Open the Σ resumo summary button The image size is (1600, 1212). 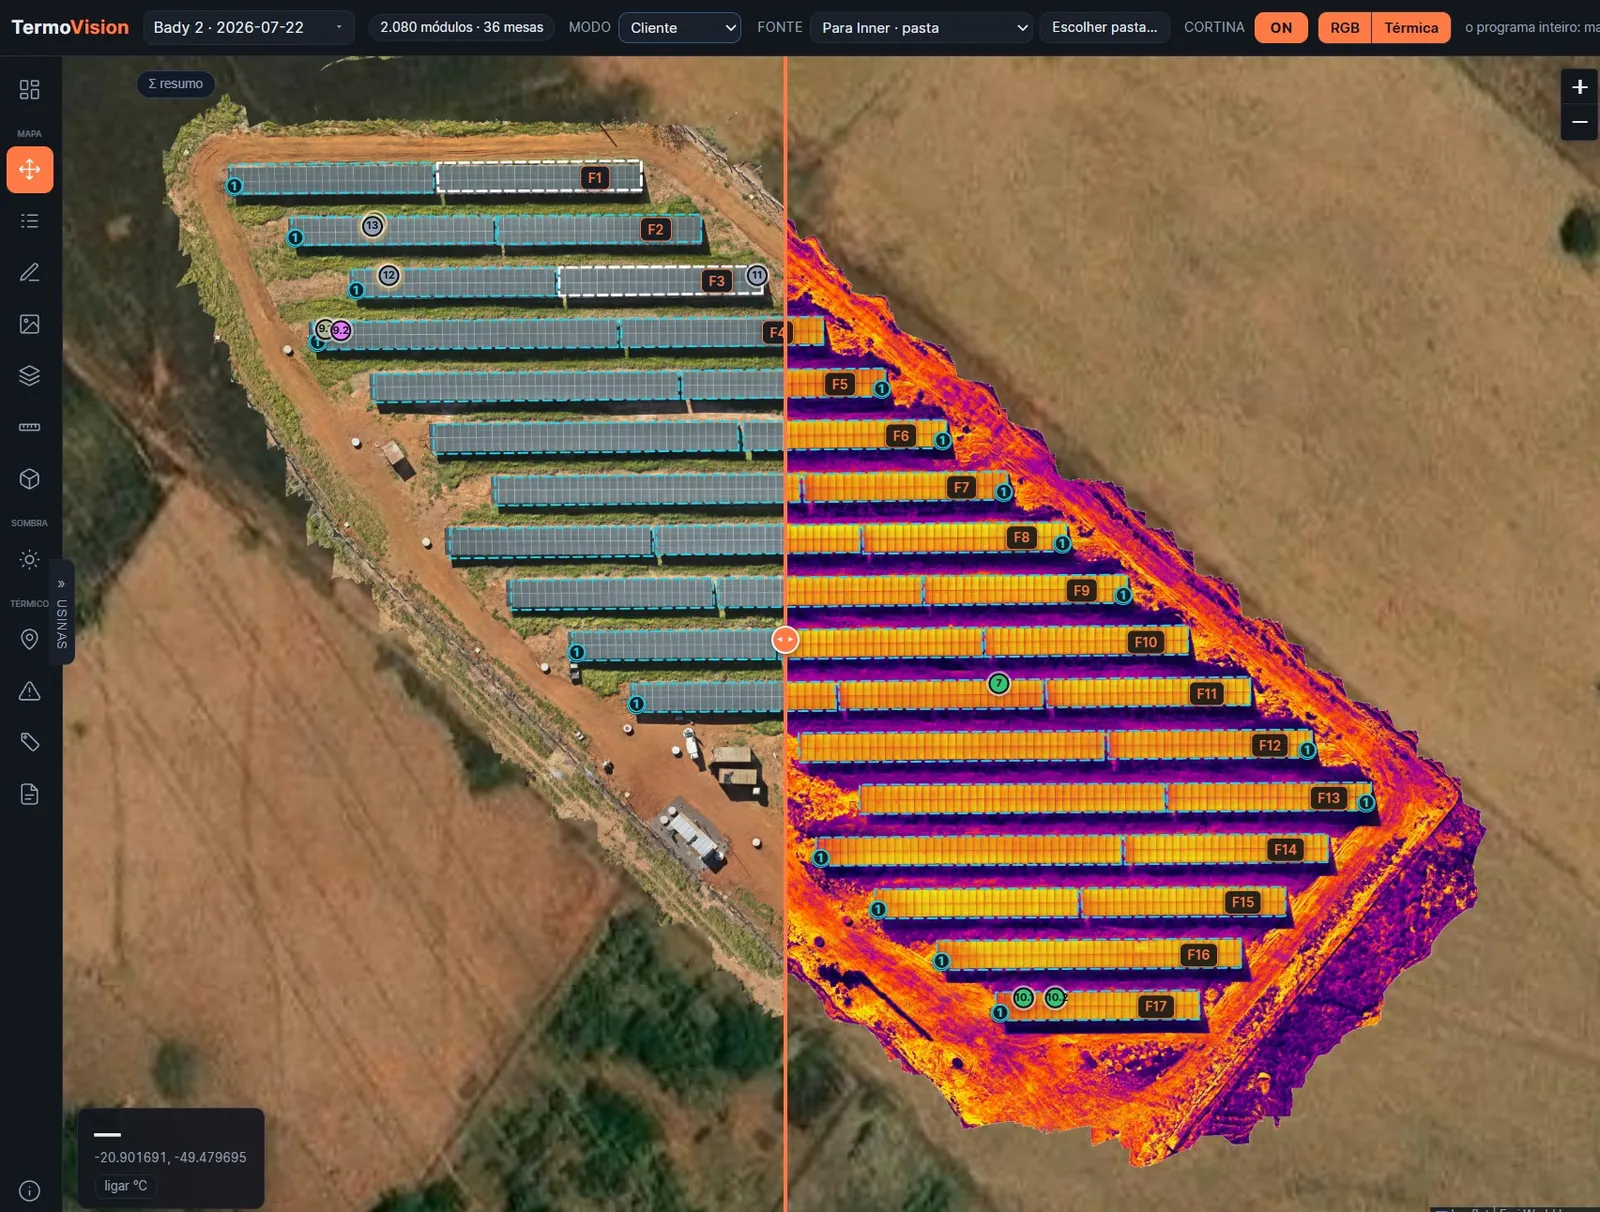[176, 84]
